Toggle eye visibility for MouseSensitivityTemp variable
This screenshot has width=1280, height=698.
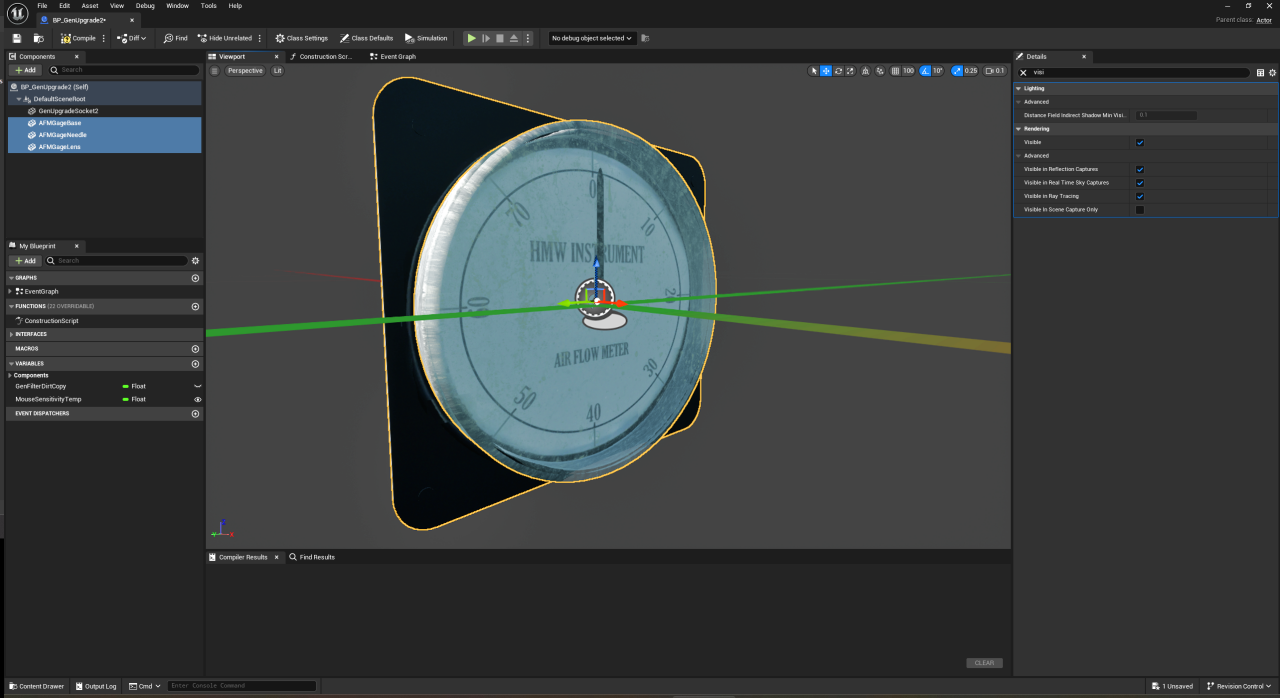coord(198,399)
